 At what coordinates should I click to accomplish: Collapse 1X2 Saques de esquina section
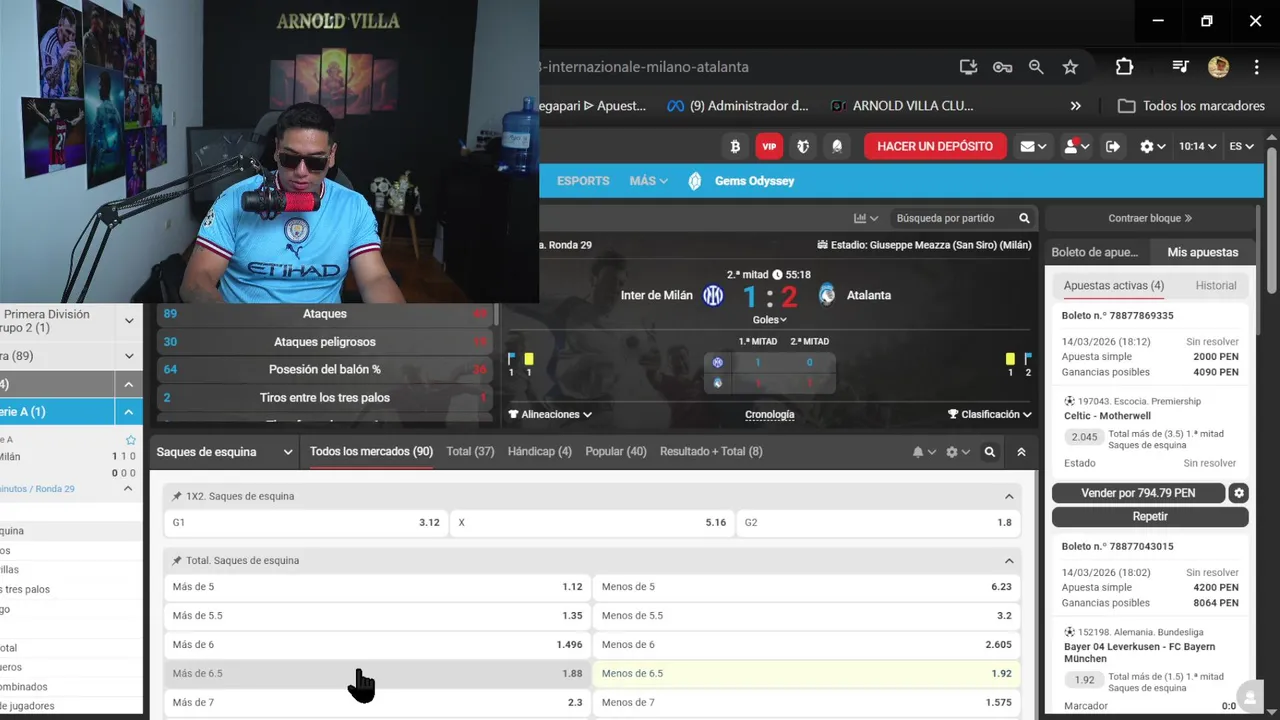(1009, 496)
